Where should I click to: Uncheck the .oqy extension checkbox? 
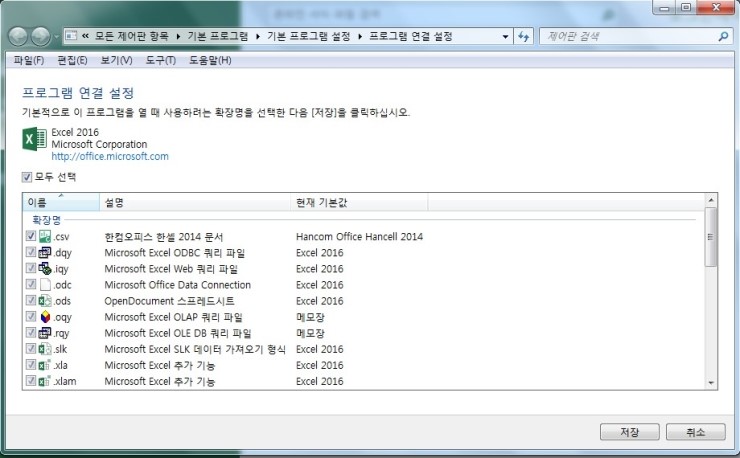pyautogui.click(x=31, y=316)
